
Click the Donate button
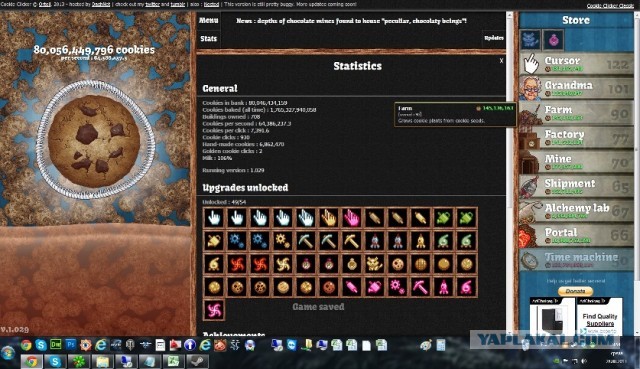pos(576,291)
